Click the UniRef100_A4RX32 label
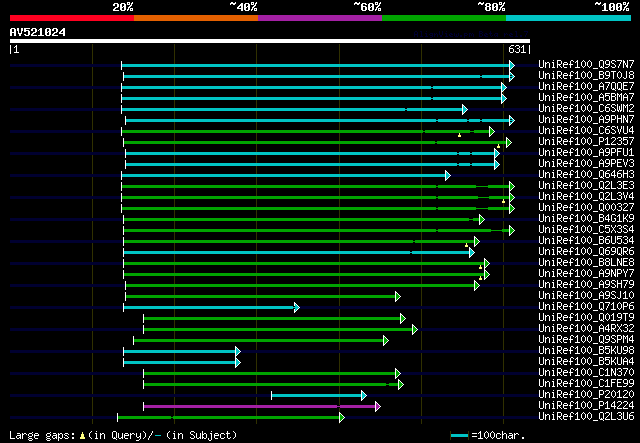 click(586, 329)
